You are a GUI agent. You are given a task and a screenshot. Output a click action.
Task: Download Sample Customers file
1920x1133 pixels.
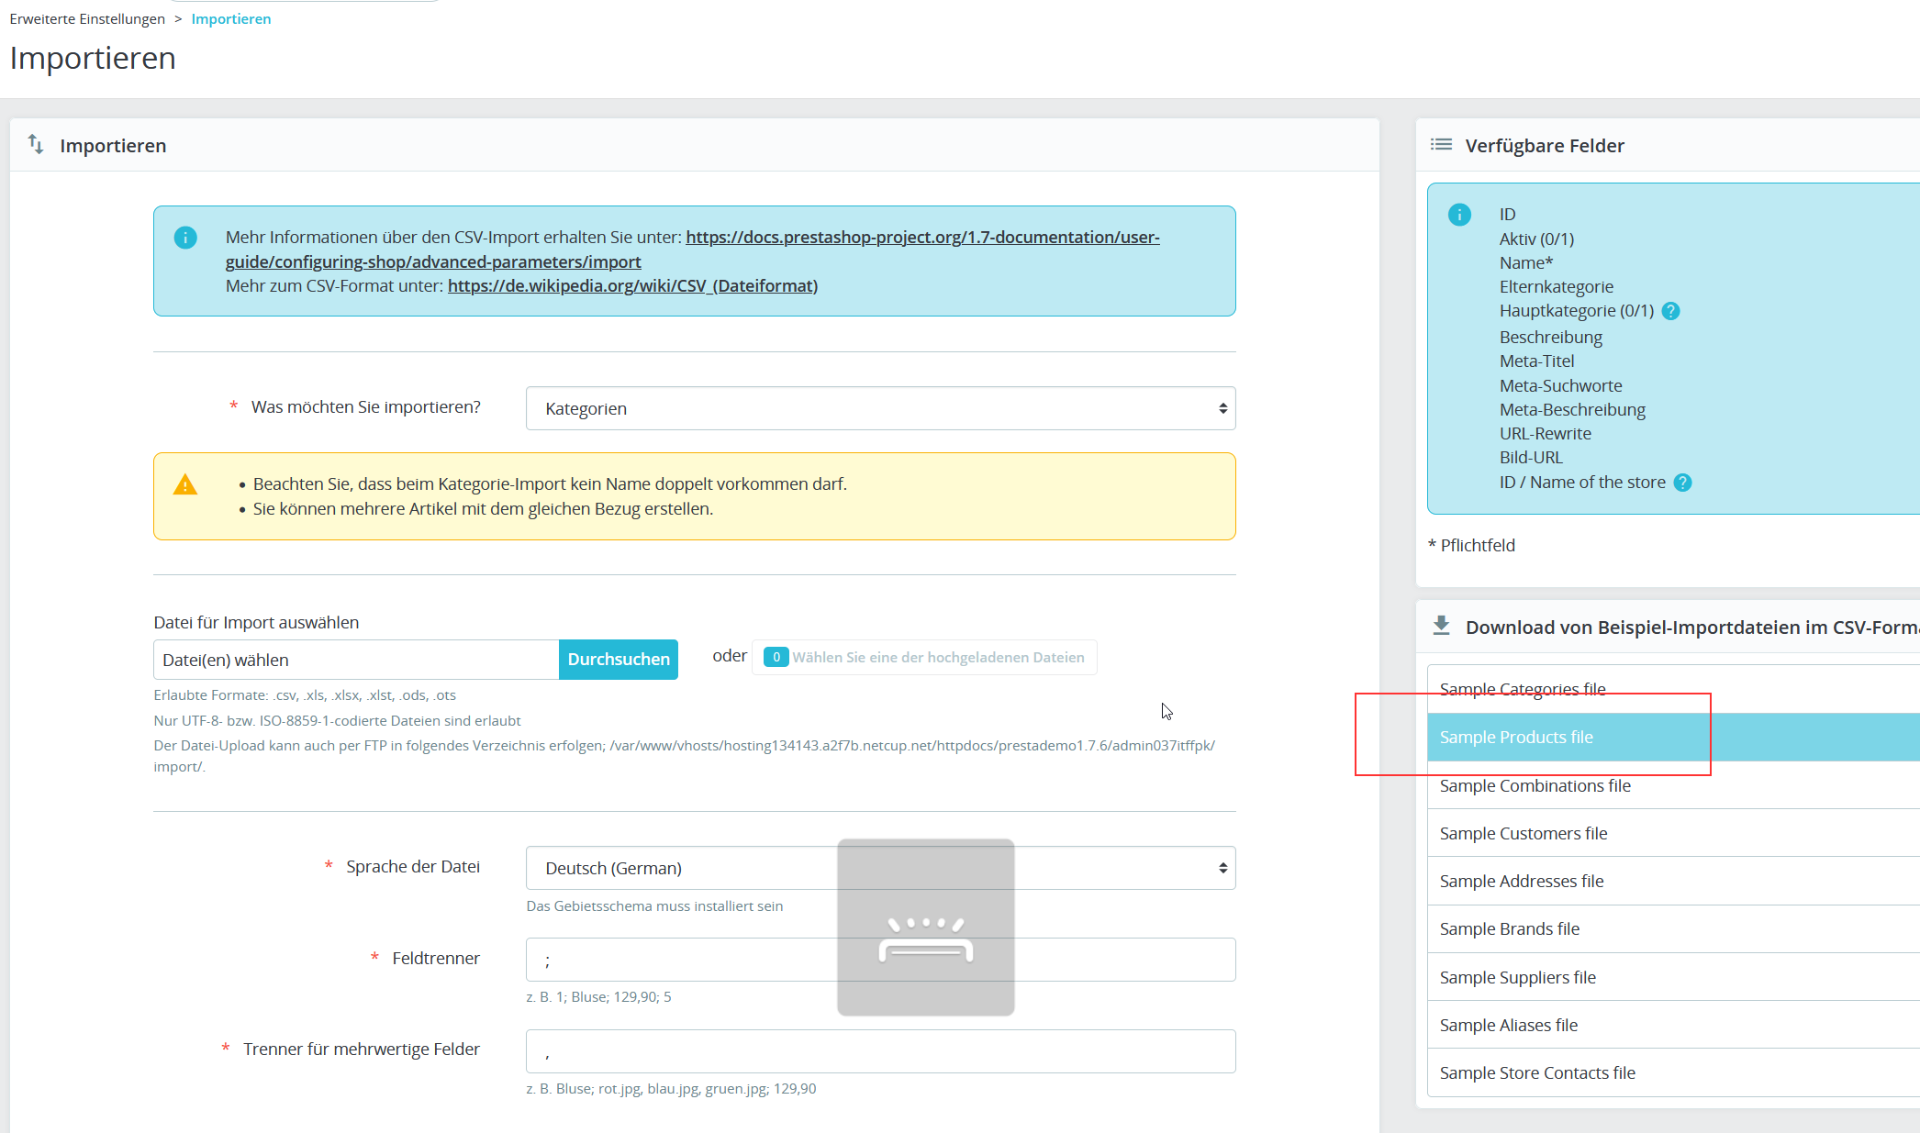1523,834
